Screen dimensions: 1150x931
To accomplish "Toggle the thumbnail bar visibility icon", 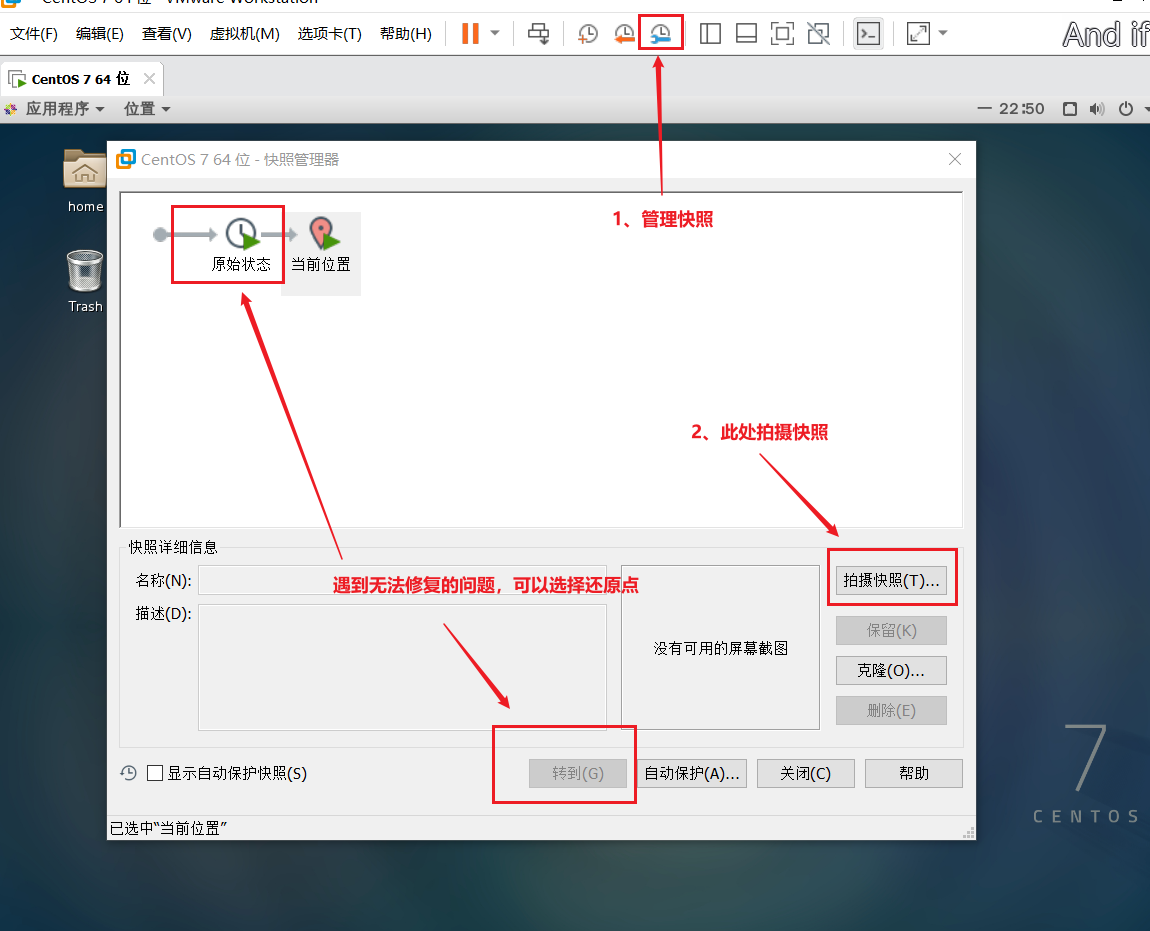I will pos(746,33).
